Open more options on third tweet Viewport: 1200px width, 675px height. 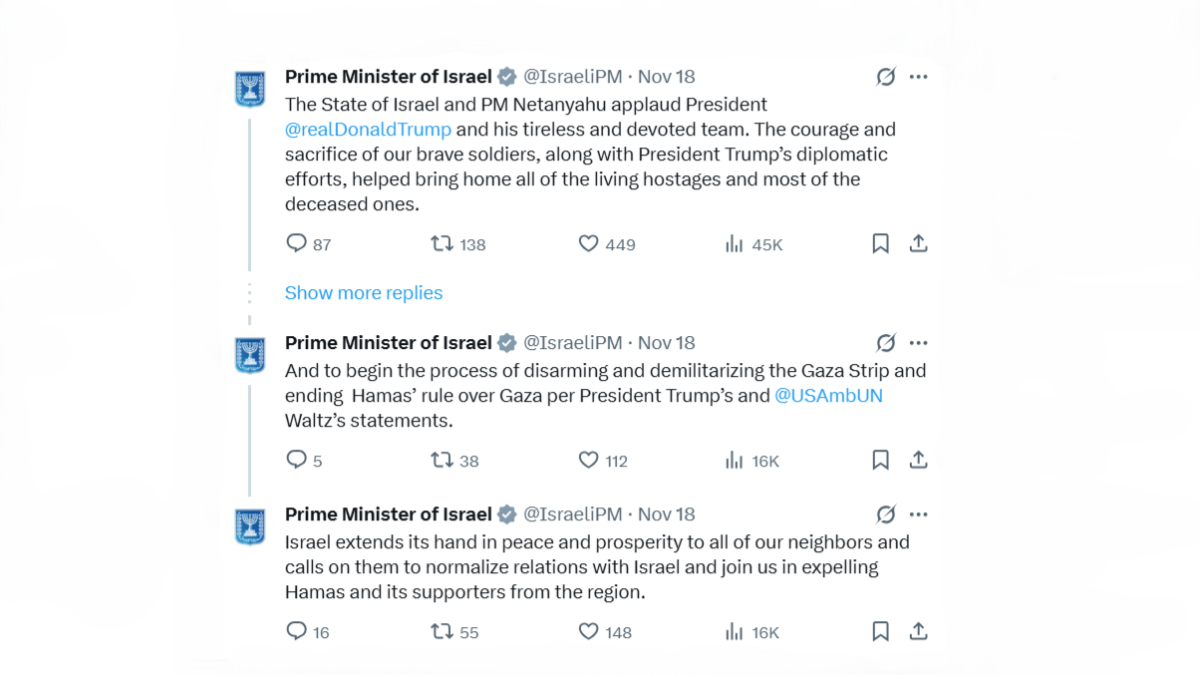(x=918, y=515)
